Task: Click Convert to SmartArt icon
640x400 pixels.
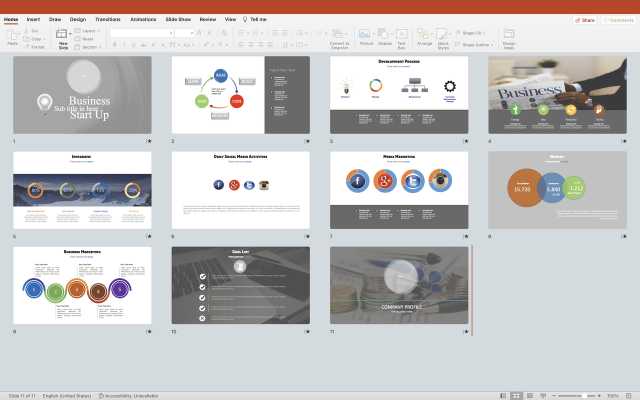Action: pos(339,35)
